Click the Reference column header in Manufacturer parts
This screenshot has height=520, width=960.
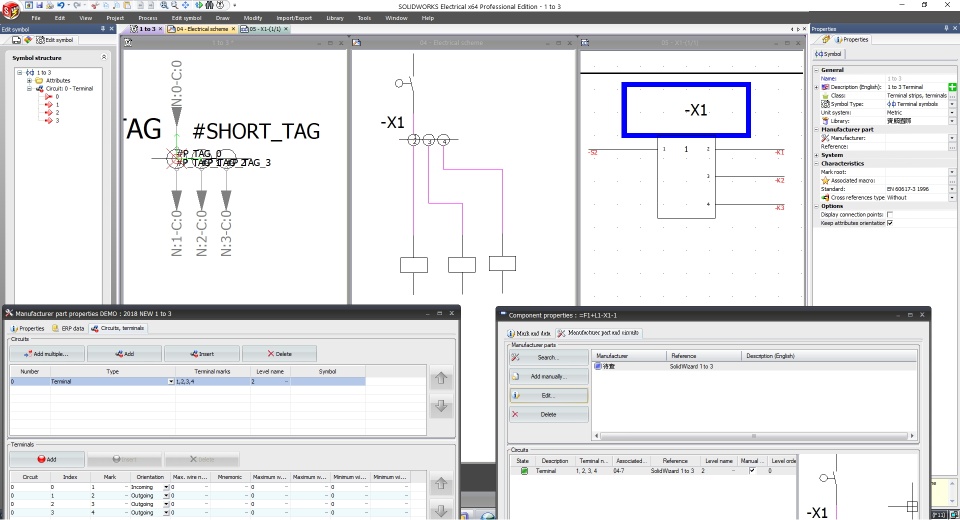click(x=703, y=356)
